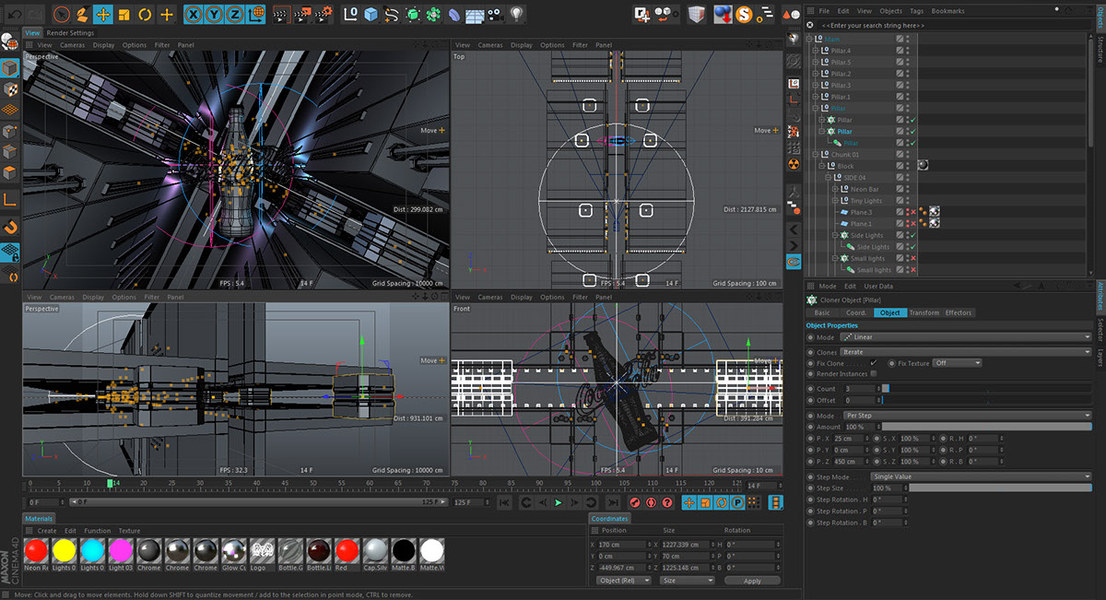The image size is (1106, 600).
Task: Click the light bulb Light object icon
Action: 516,14
